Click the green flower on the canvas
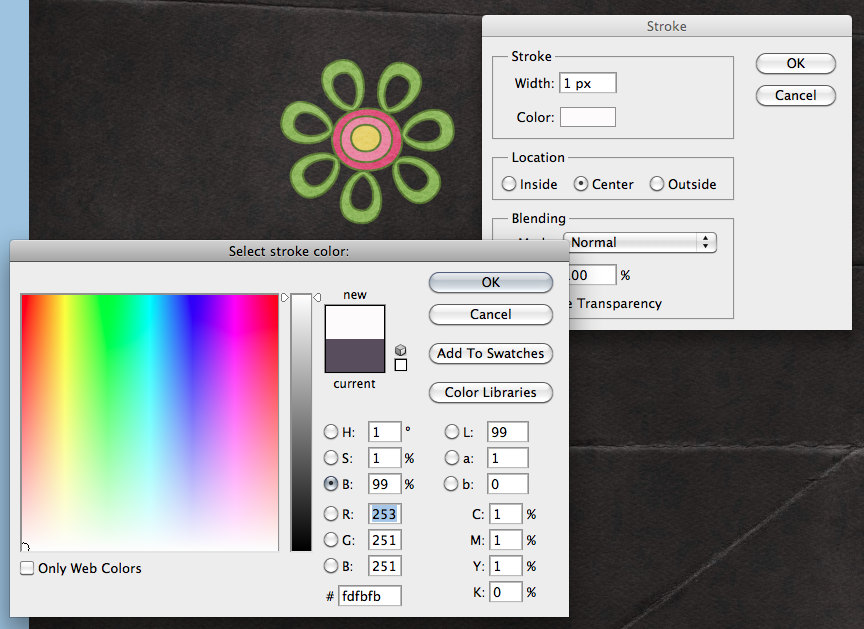 pyautogui.click(x=367, y=142)
